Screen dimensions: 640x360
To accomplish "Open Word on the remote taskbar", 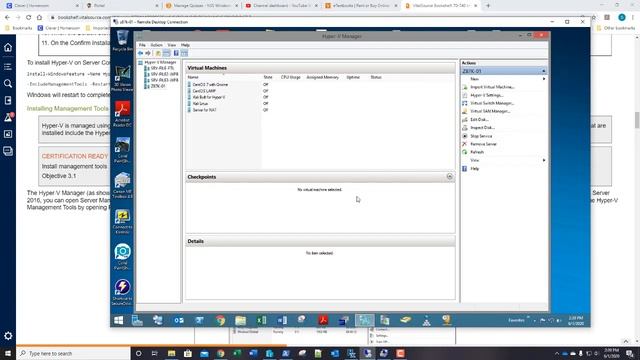I will click(282, 320).
